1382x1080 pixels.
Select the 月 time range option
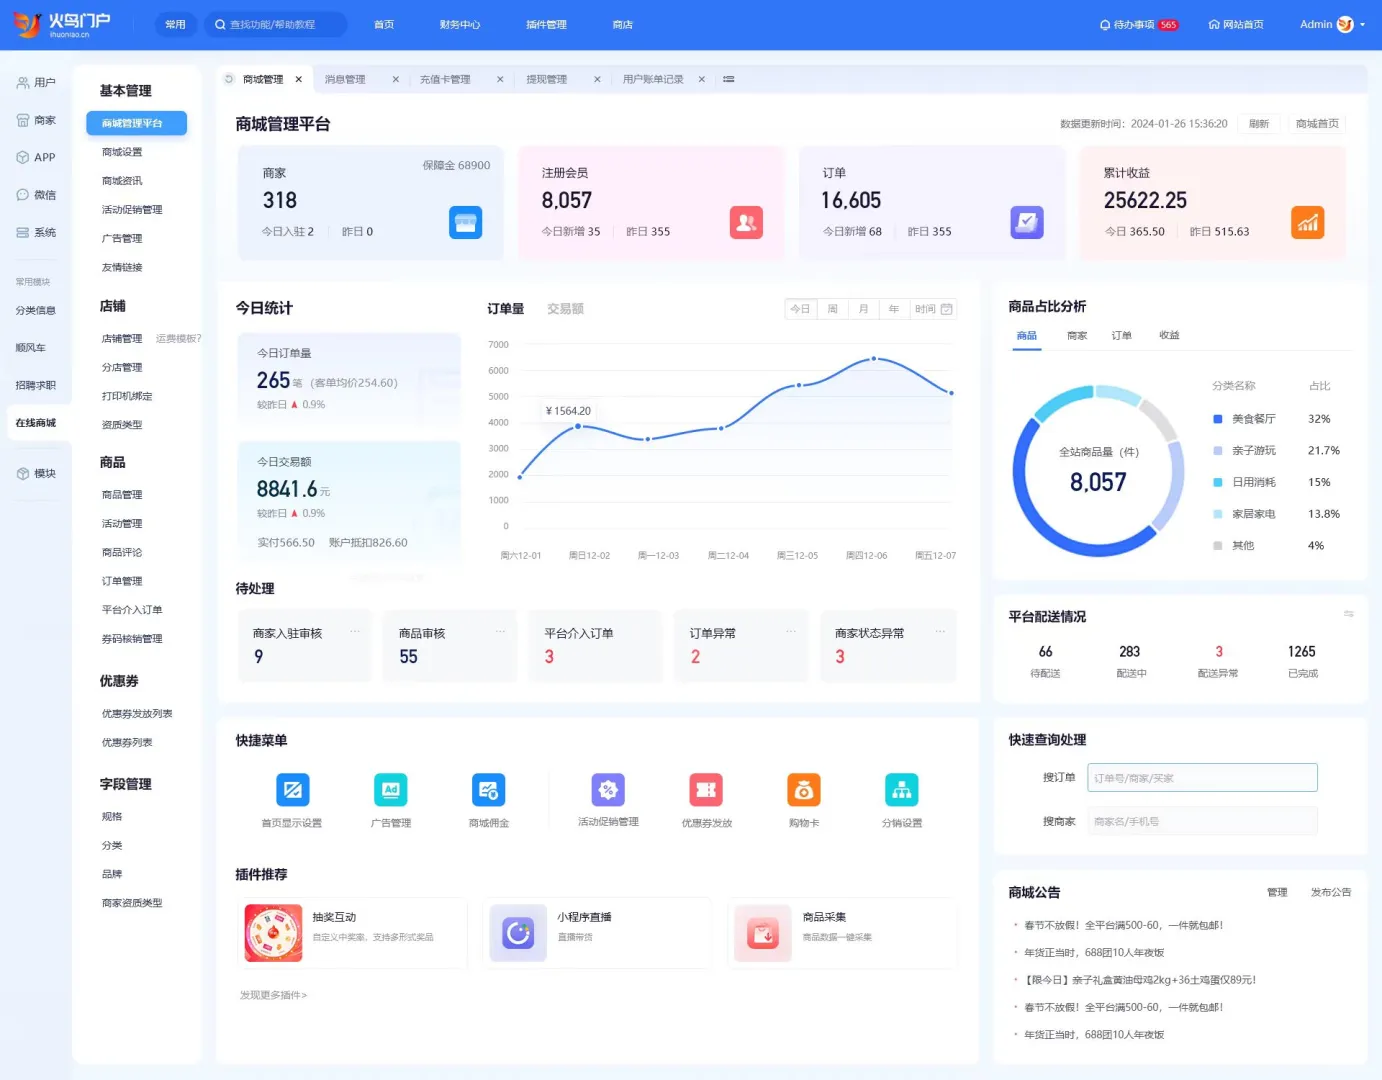[862, 308]
